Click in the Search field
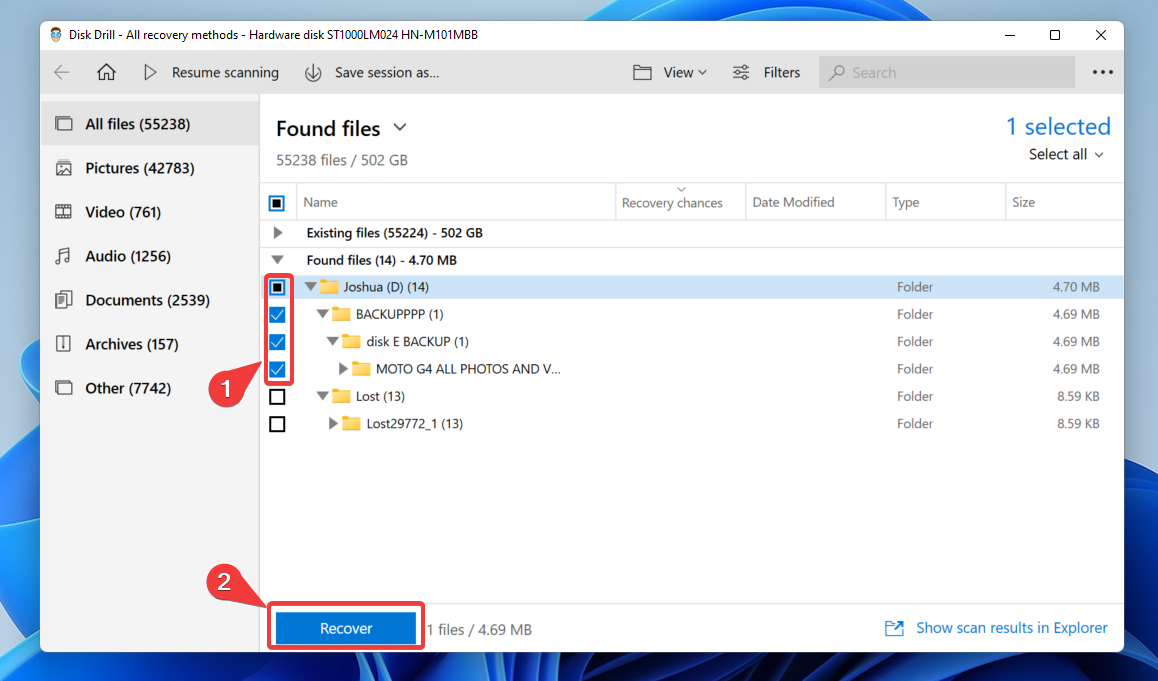This screenshot has width=1158, height=681. point(947,72)
